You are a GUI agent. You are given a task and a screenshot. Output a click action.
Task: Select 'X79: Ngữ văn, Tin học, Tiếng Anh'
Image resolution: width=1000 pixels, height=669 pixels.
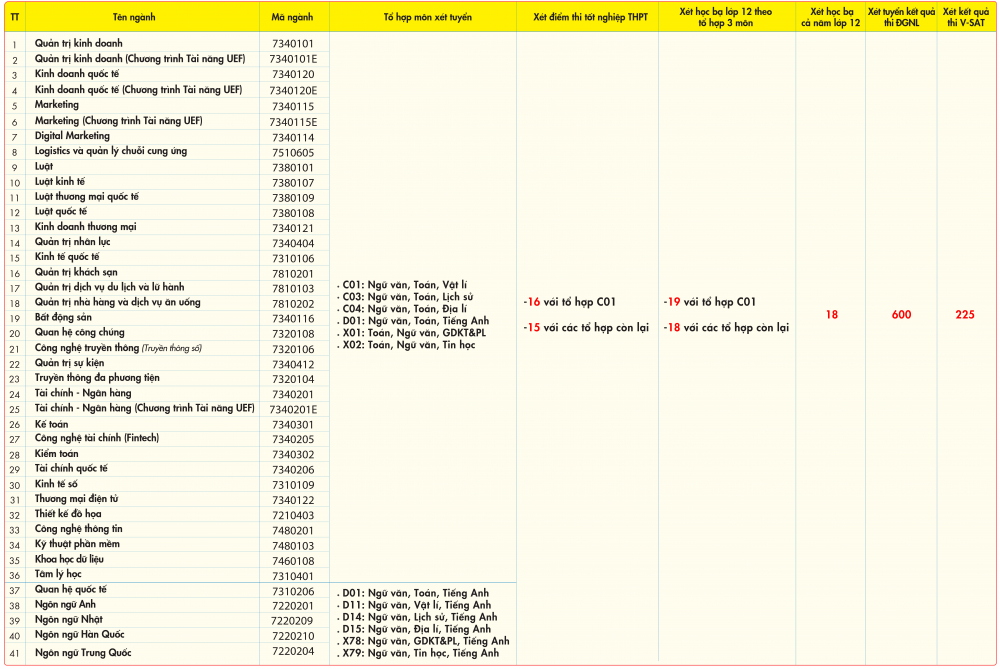pyautogui.click(x=418, y=653)
